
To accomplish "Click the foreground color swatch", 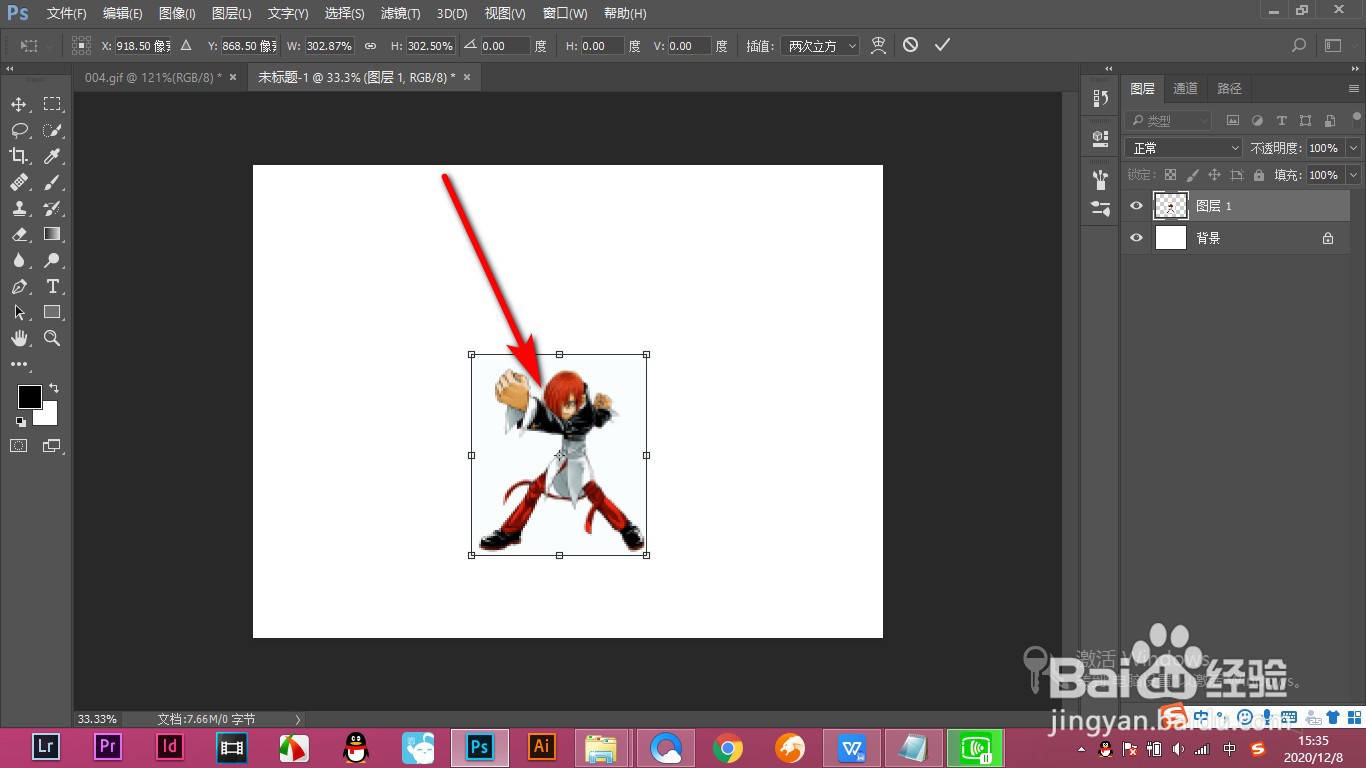I will (29, 397).
